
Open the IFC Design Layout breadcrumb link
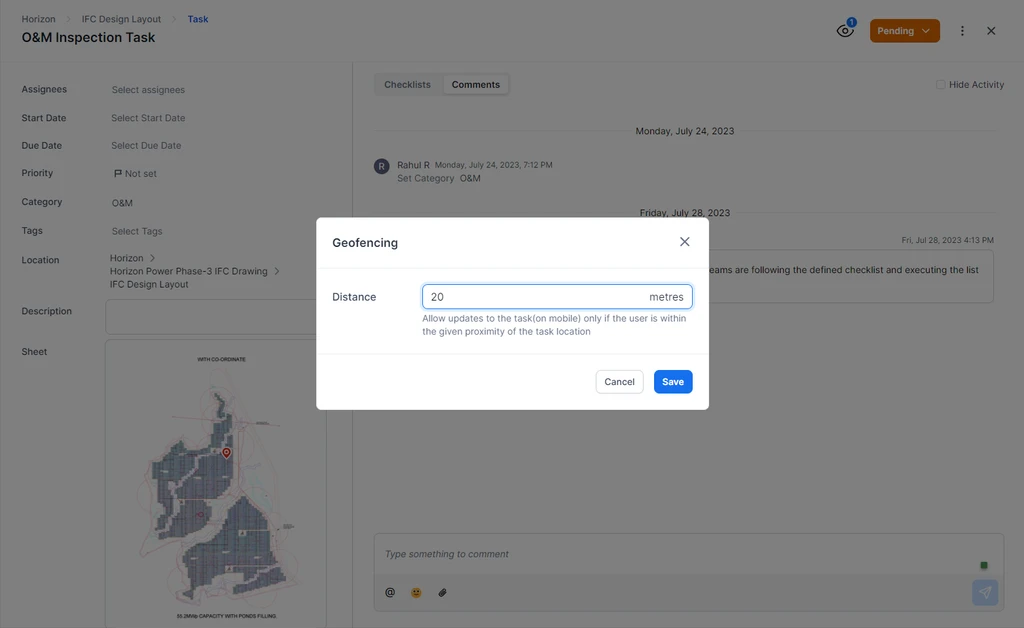121,19
